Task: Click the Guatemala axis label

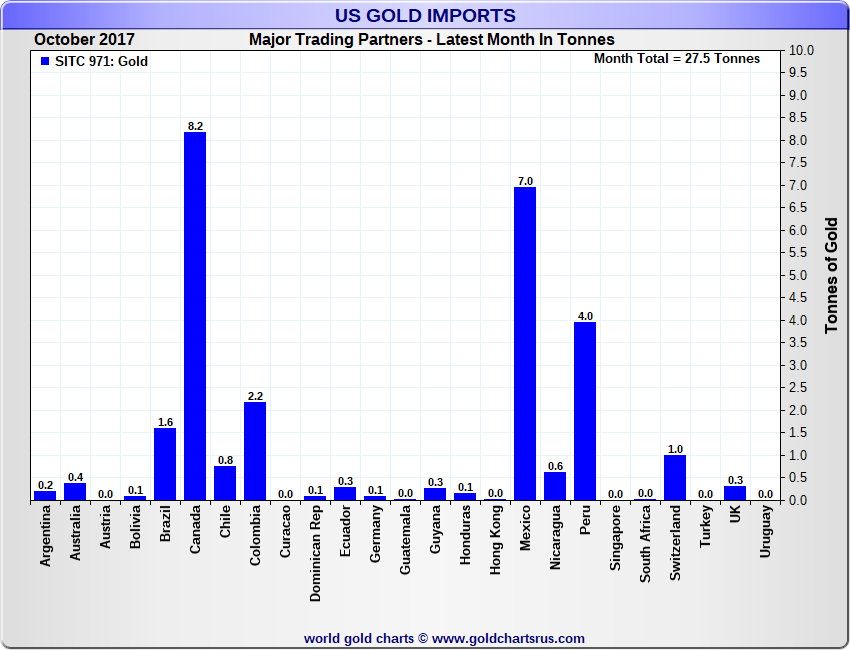Action: [x=405, y=539]
